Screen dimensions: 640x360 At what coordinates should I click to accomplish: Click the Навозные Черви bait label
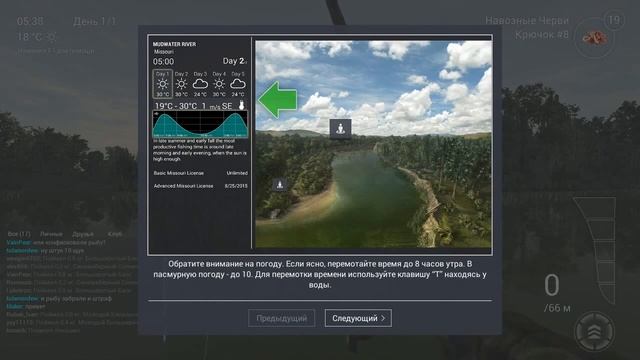pos(527,20)
